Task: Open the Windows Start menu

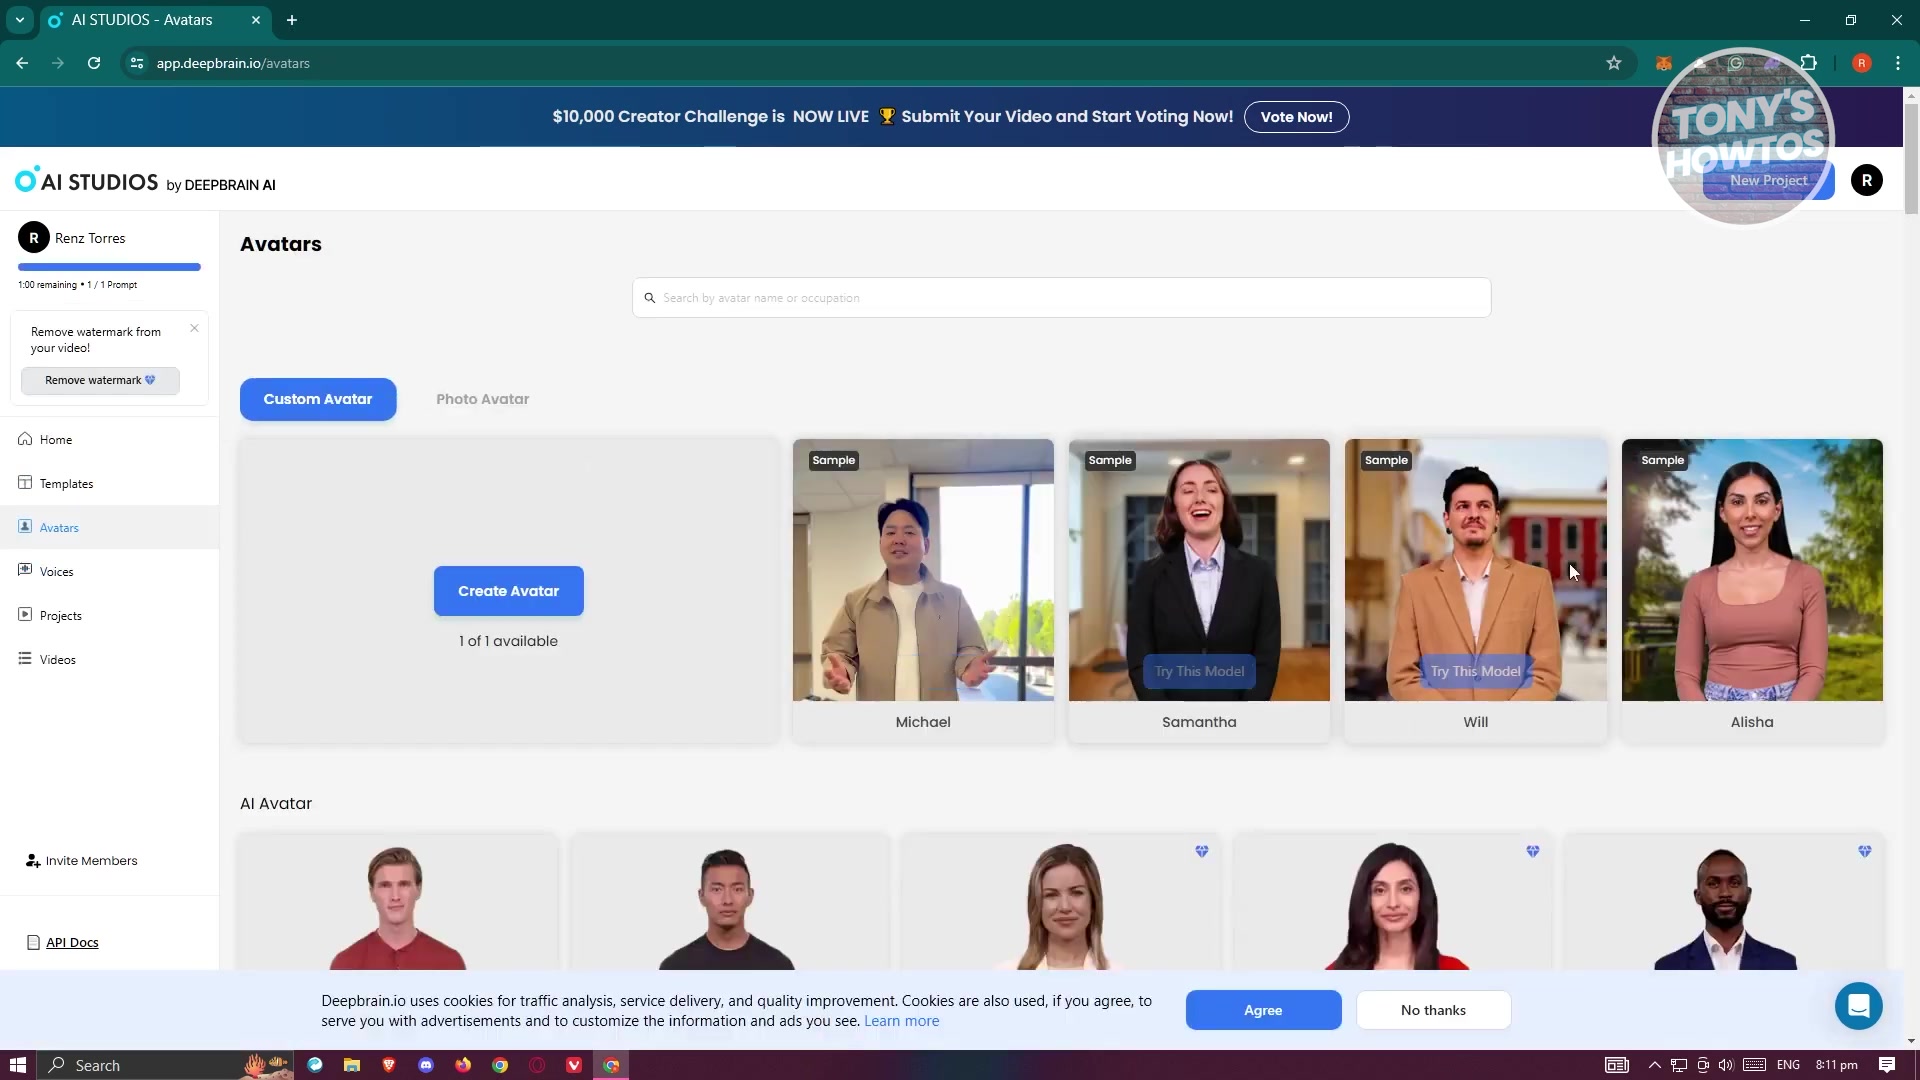Action: point(17,1065)
